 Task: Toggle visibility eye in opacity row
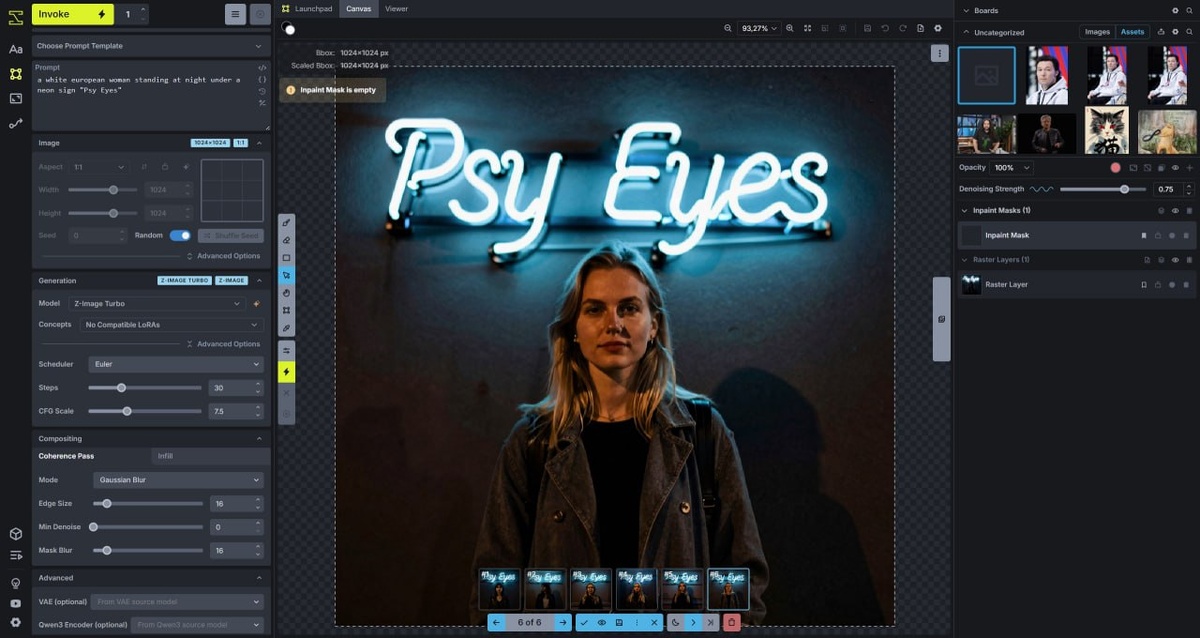[x=1175, y=168]
